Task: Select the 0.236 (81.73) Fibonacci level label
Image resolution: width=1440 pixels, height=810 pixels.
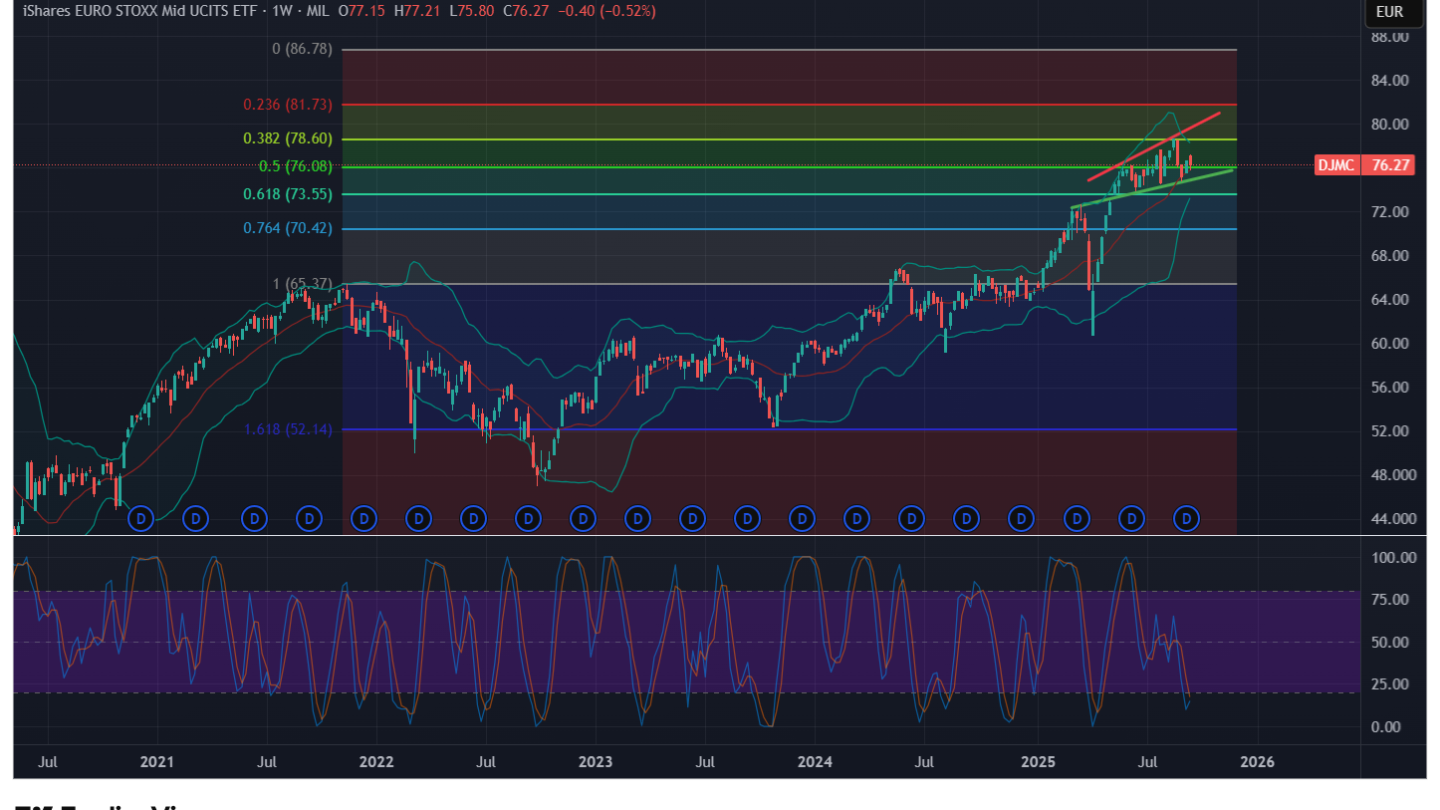Action: [287, 104]
